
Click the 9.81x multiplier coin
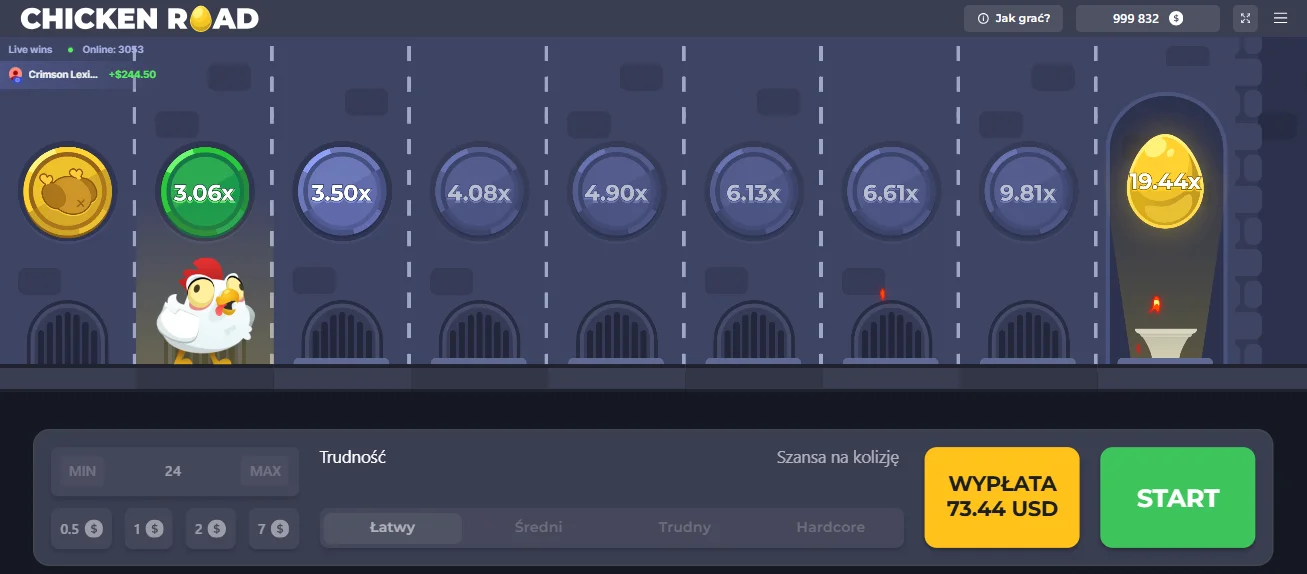[x=1028, y=192]
